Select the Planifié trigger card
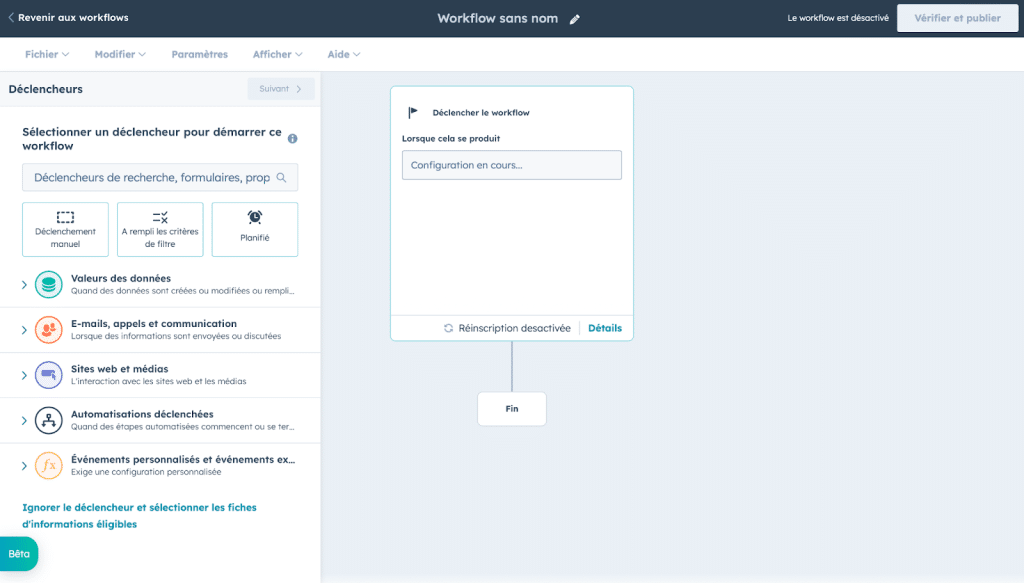1024x583 pixels. pyautogui.click(x=255, y=229)
